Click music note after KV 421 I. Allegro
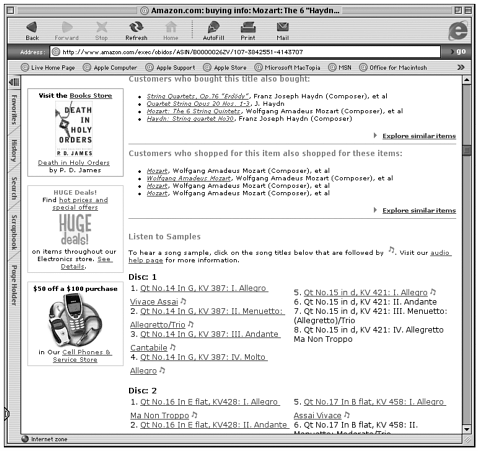The width and height of the screenshot is (480, 451). pyautogui.click(x=433, y=292)
